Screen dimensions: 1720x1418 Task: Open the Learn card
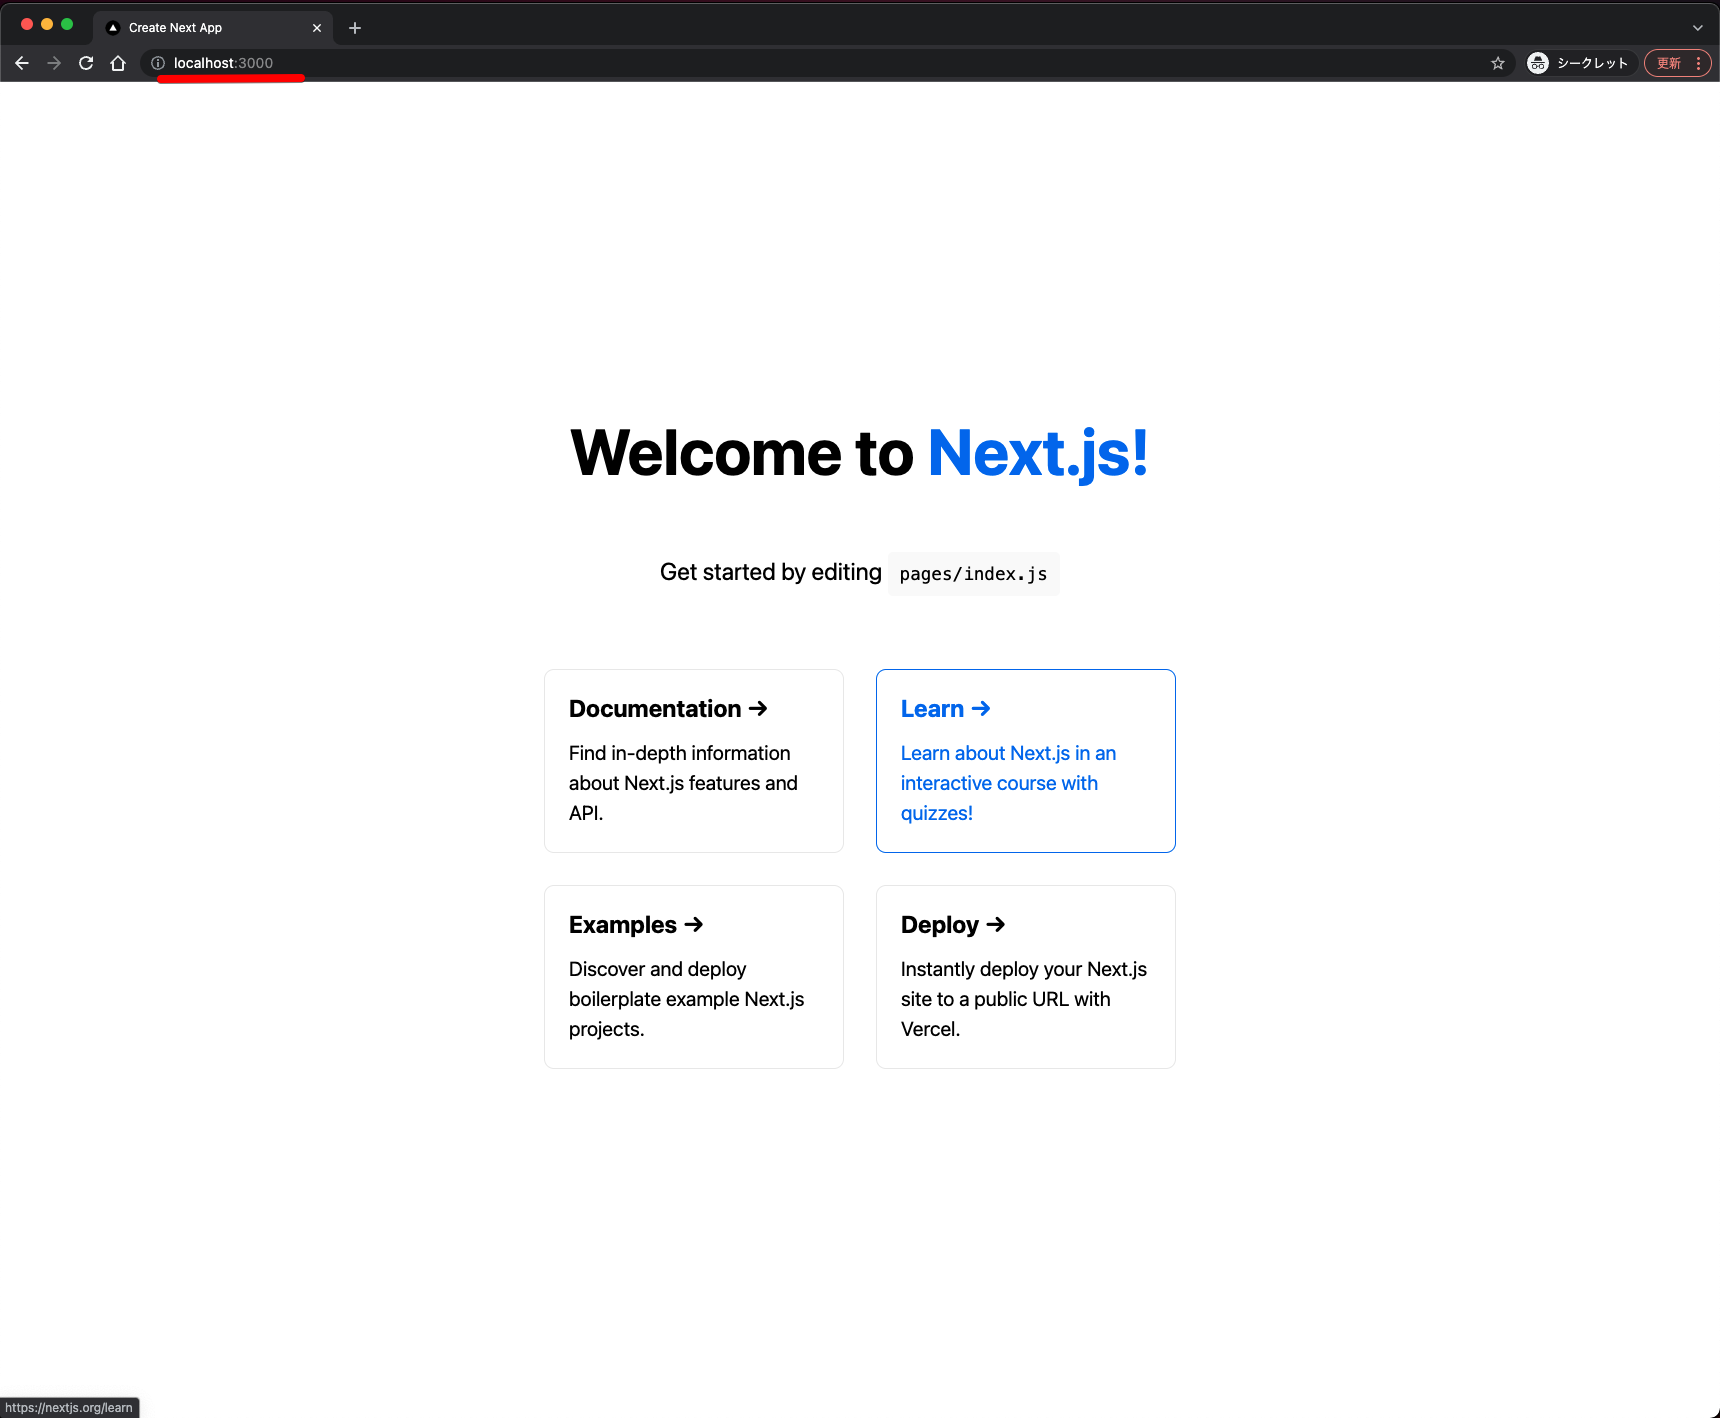(x=1026, y=761)
